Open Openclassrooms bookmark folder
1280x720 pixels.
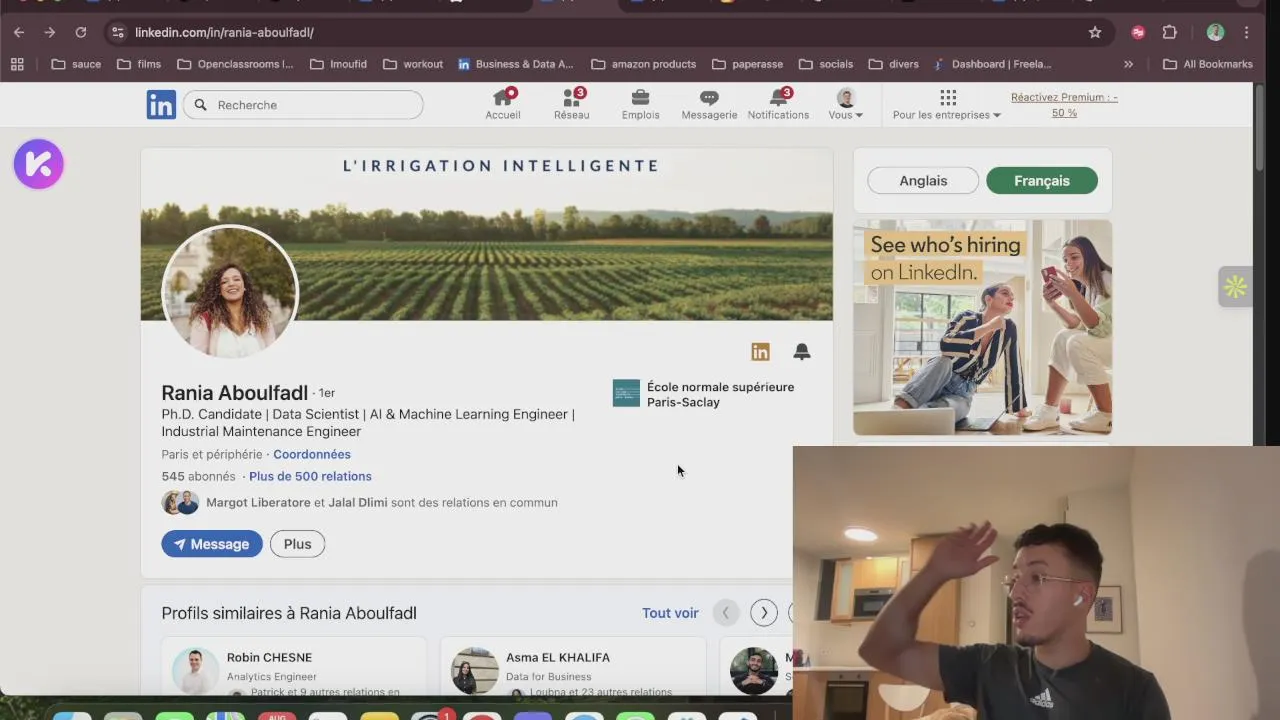pyautogui.click(x=235, y=64)
